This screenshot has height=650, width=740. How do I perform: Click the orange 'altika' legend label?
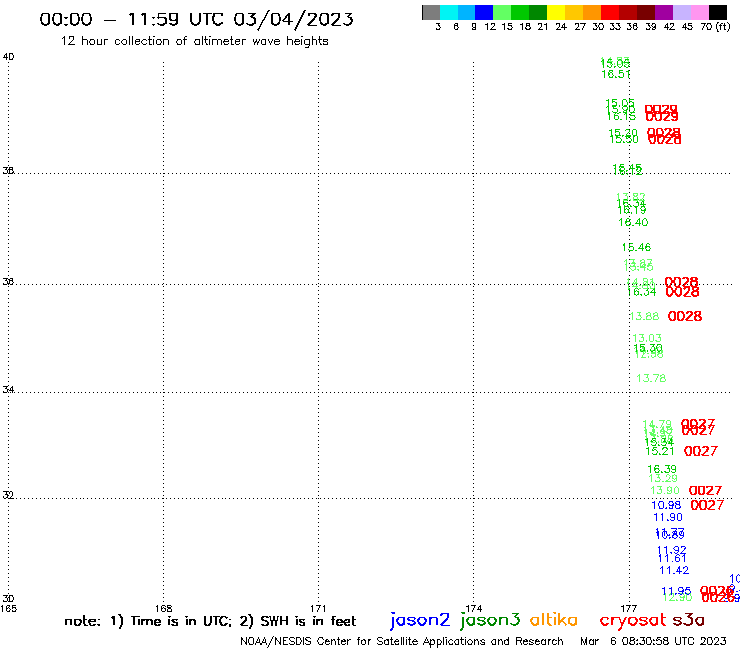point(554,620)
